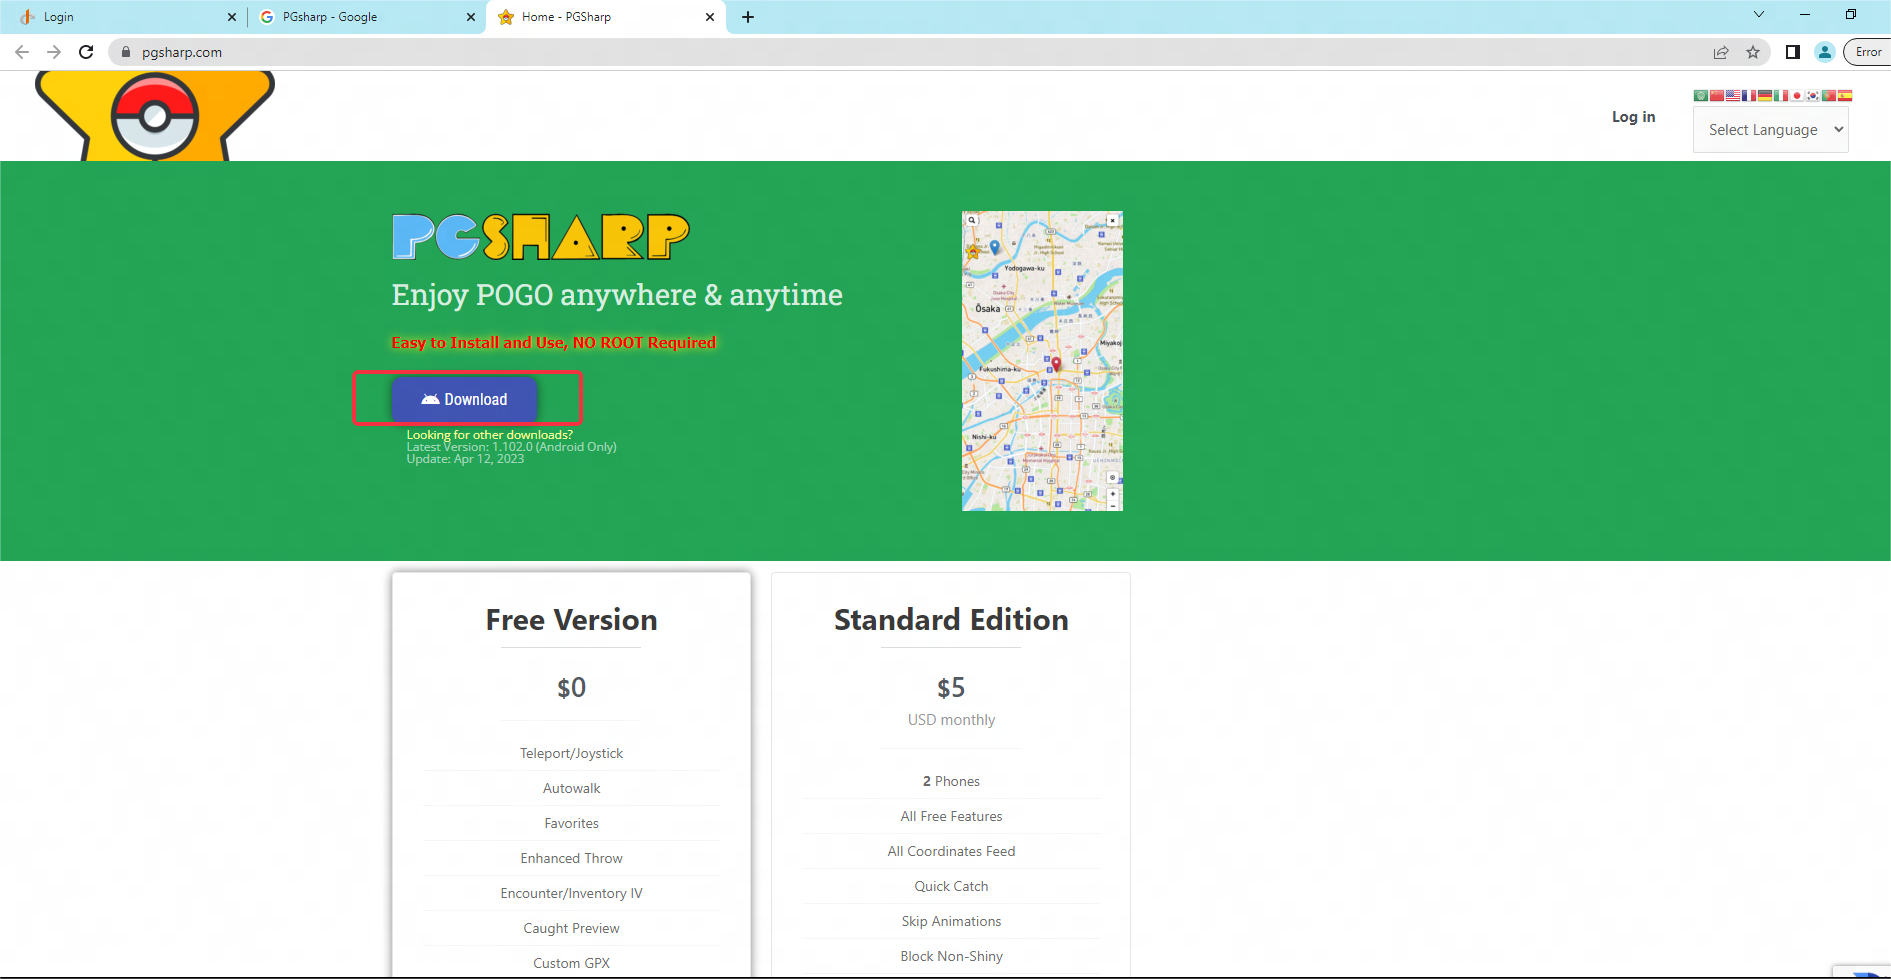This screenshot has width=1891, height=979.
Task: Go back with the browser back arrow
Action: tap(22, 52)
